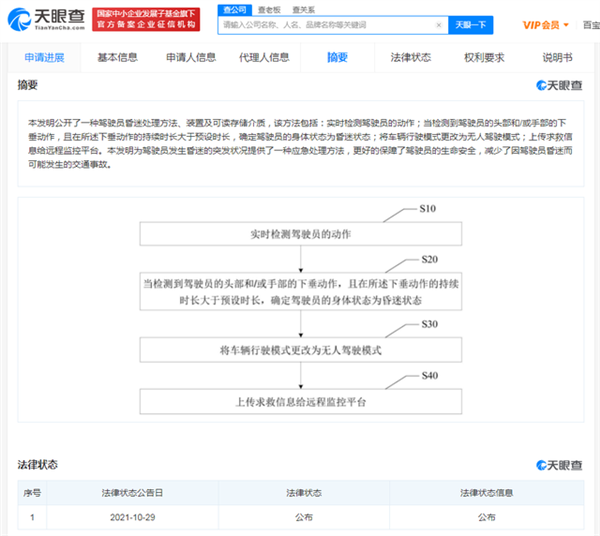
Task: Click the Tianyancha watermark beside the 摘要 heading
Action: (552, 86)
